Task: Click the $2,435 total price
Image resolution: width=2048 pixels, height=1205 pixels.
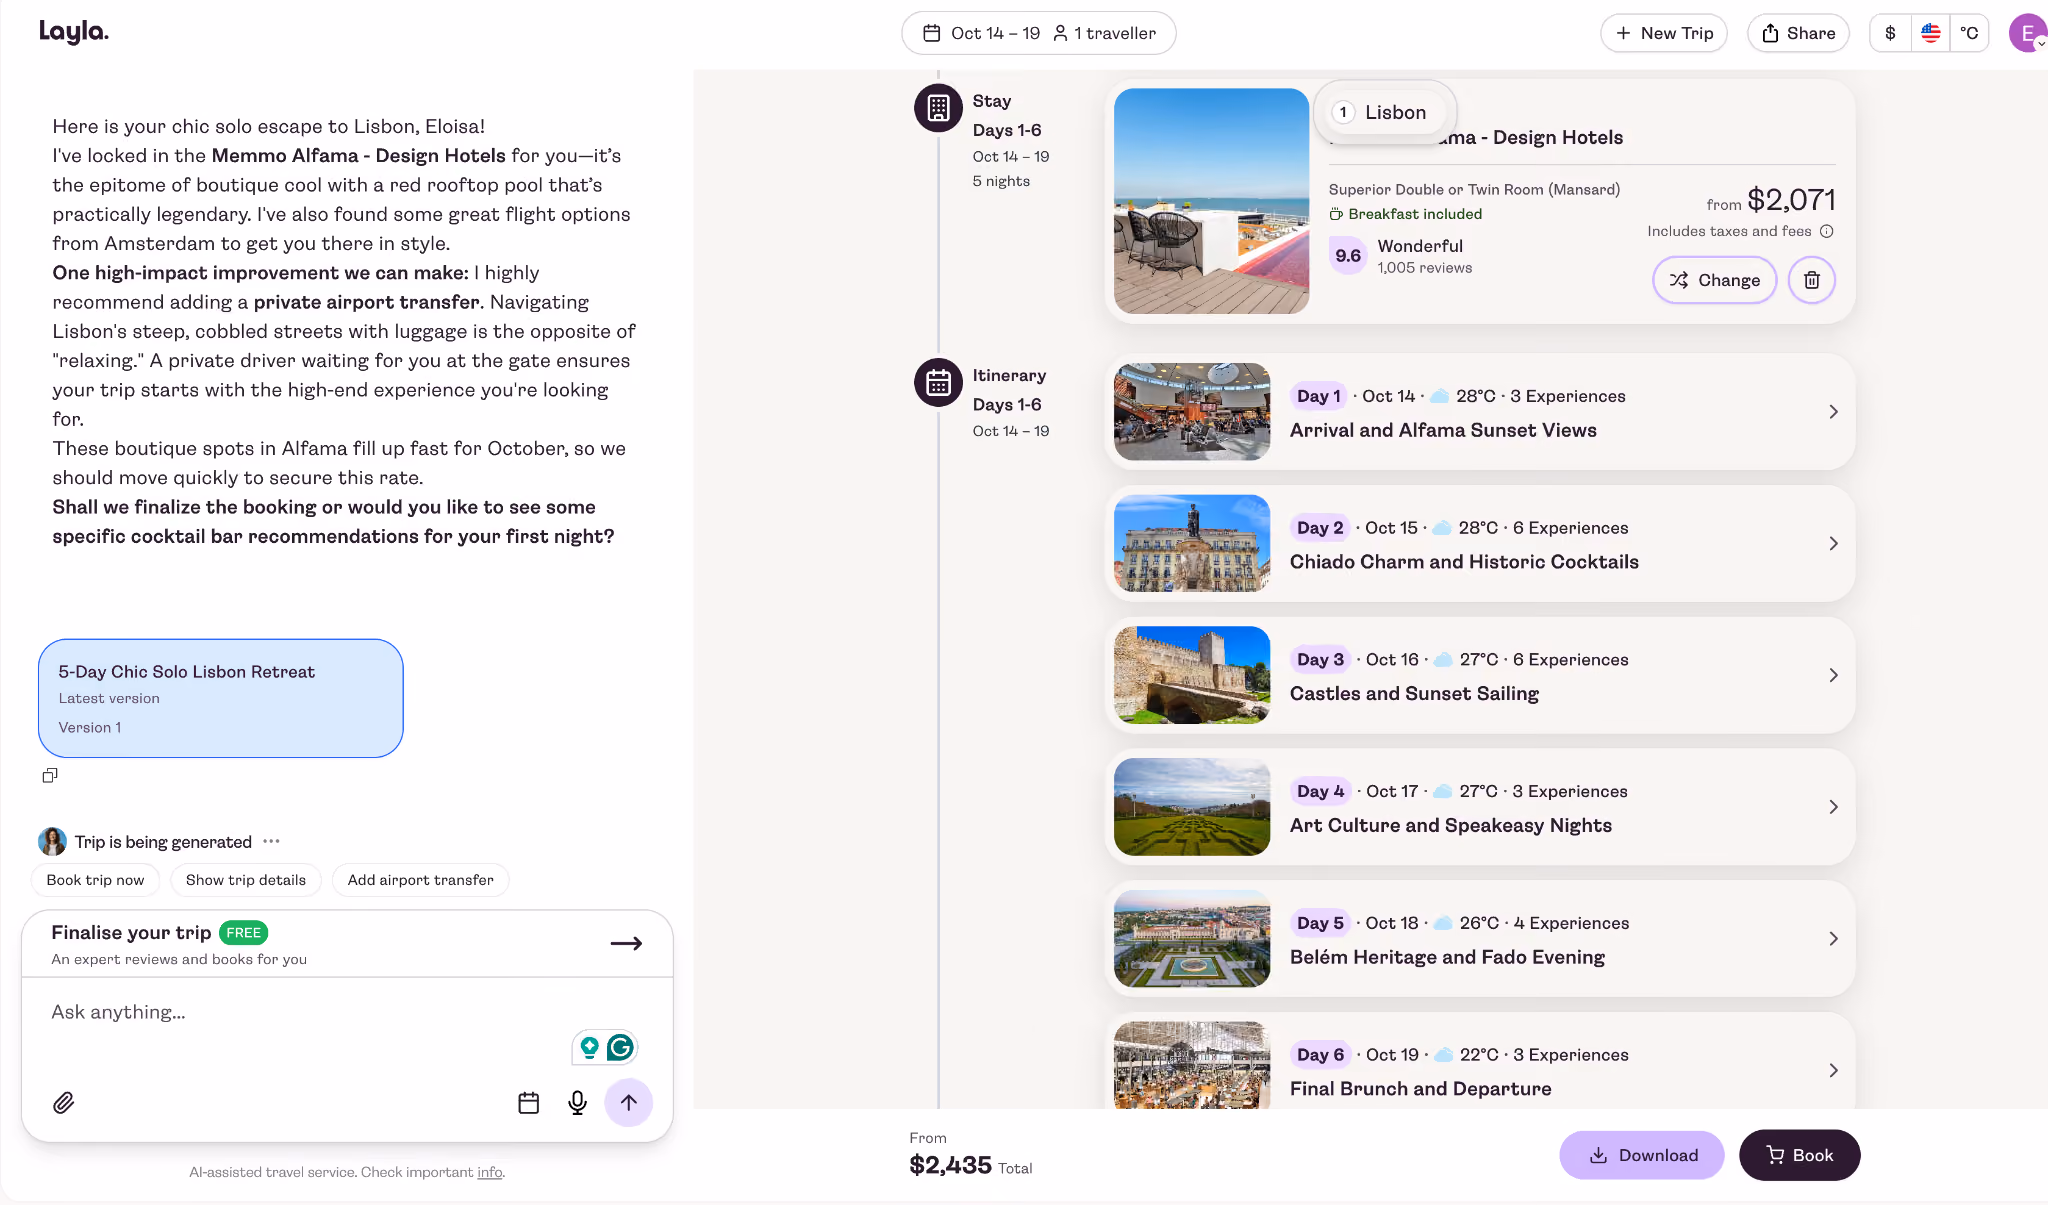Action: [950, 1165]
